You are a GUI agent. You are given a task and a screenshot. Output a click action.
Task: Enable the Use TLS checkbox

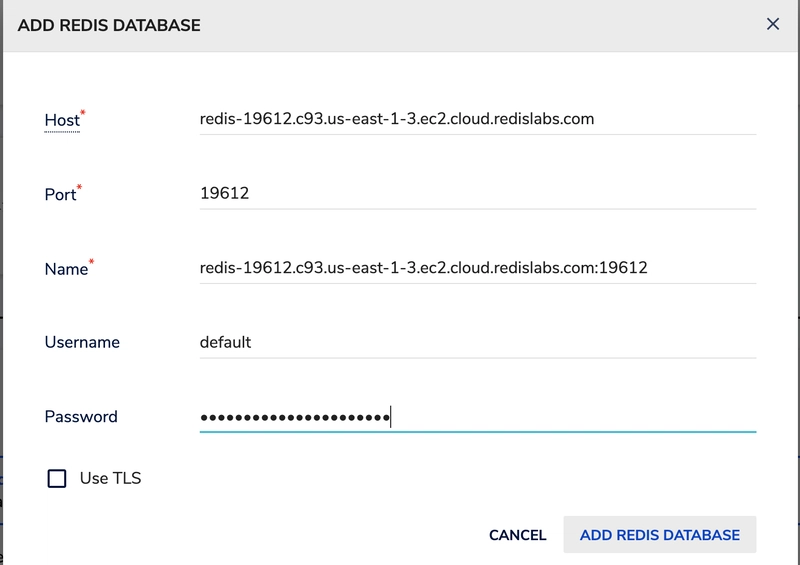pos(57,479)
